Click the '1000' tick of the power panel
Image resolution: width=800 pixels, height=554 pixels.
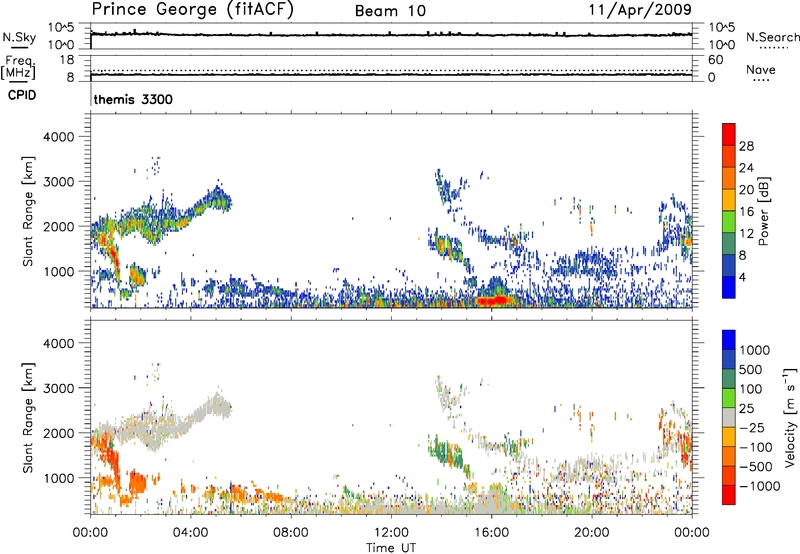click(x=58, y=272)
